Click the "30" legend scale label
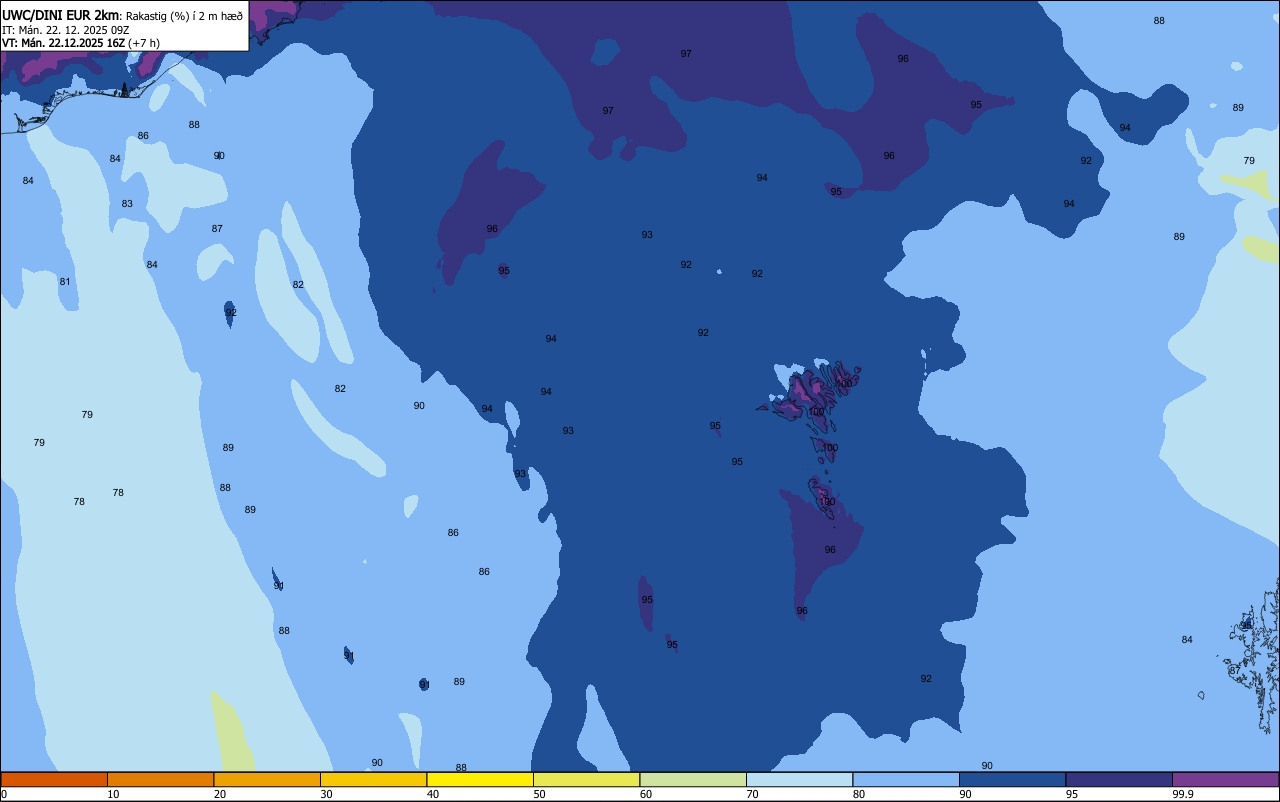The width and height of the screenshot is (1280, 802). pyautogui.click(x=326, y=794)
